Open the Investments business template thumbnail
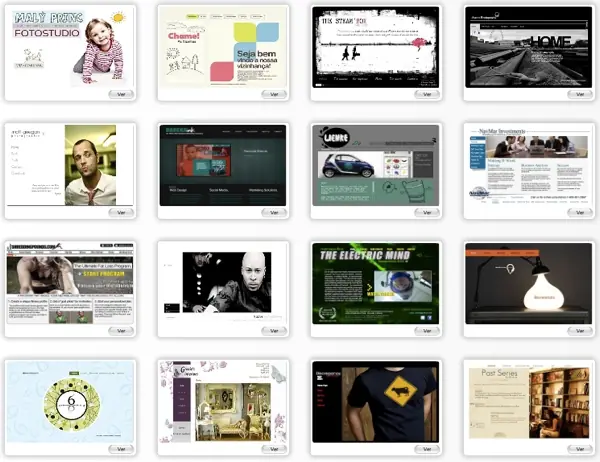 (528, 165)
